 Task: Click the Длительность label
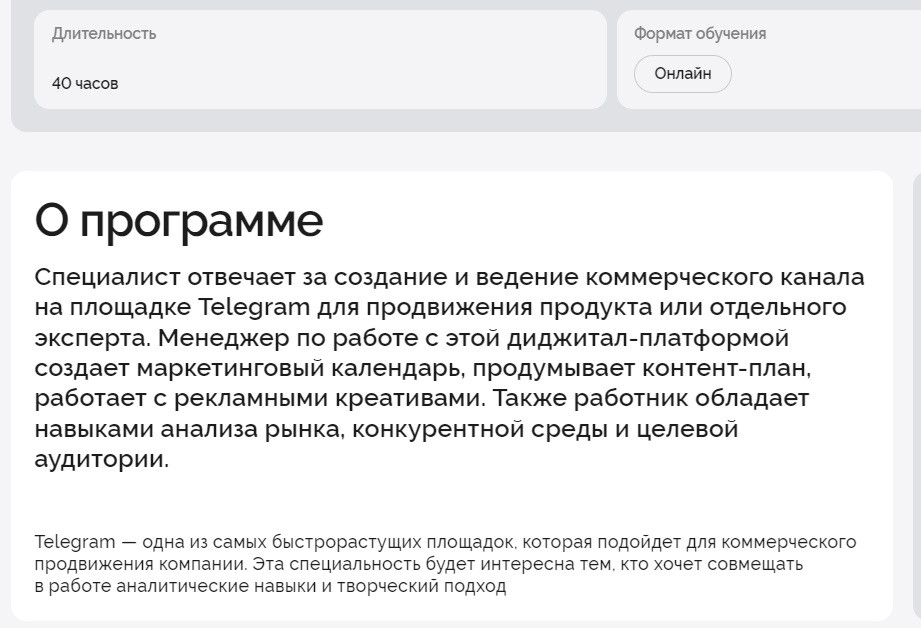(x=104, y=33)
